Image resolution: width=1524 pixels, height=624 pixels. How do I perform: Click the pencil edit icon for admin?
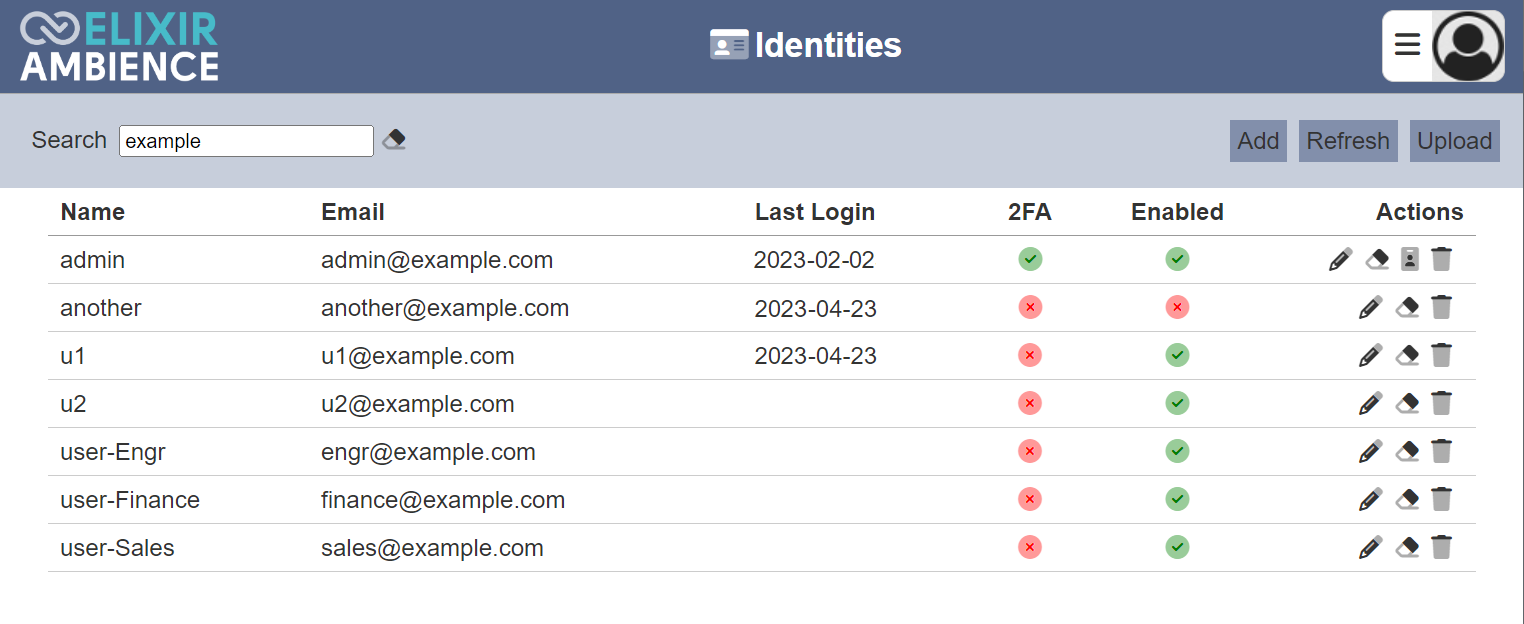1341,260
